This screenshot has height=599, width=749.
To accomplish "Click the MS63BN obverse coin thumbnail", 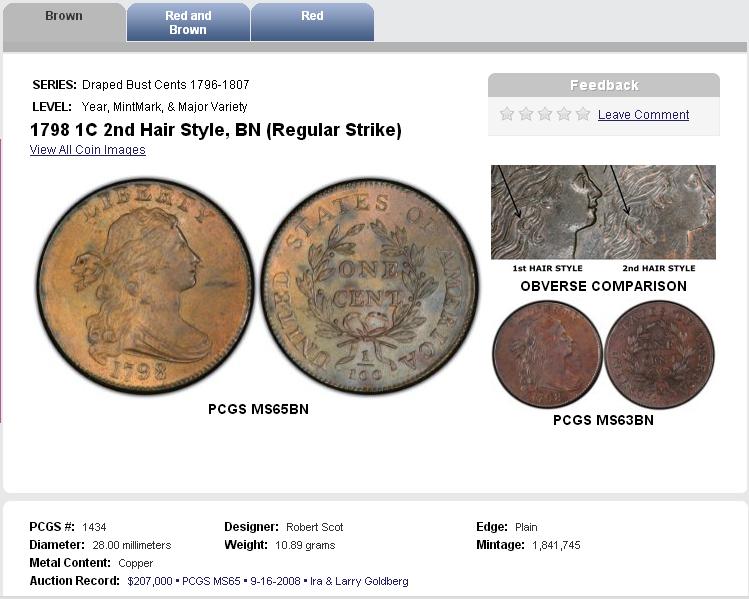I will [x=547, y=354].
